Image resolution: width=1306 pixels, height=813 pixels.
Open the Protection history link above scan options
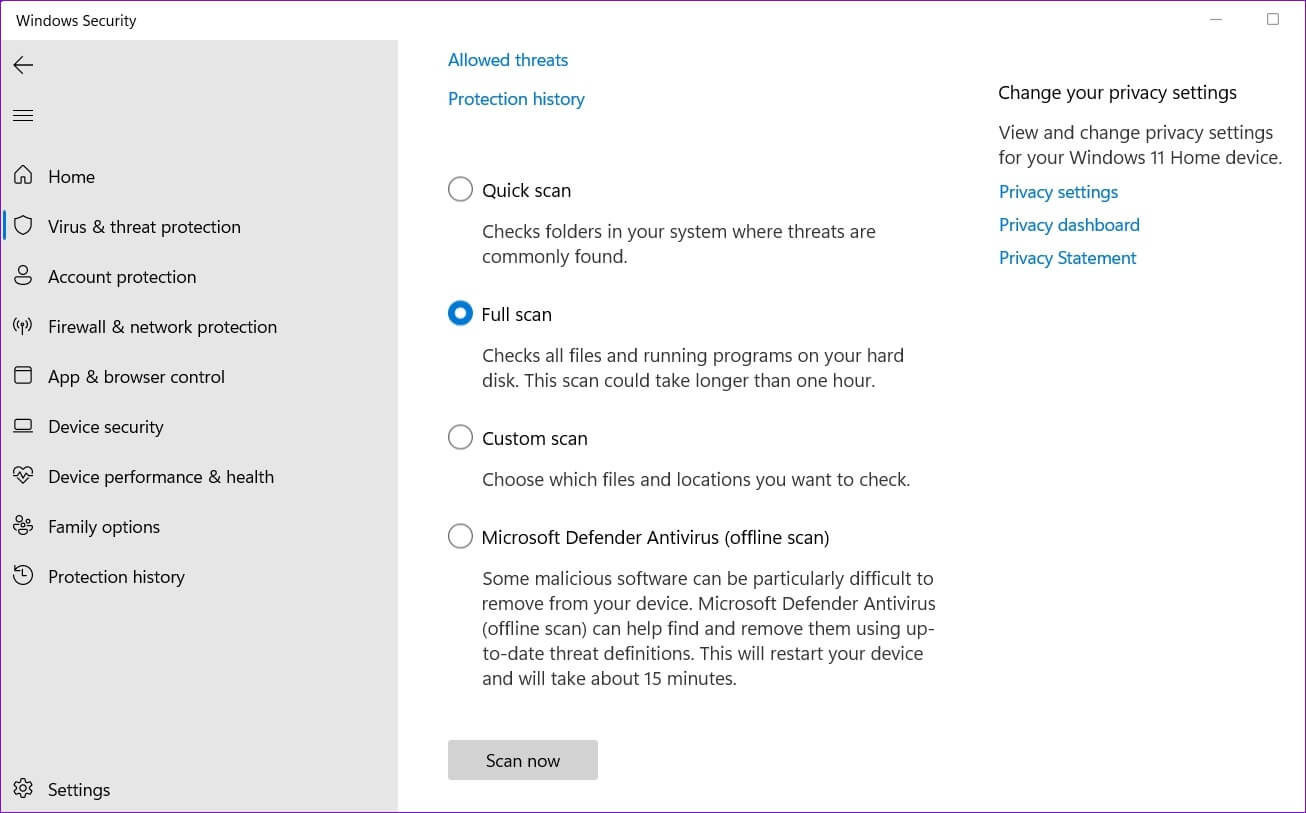pos(516,99)
